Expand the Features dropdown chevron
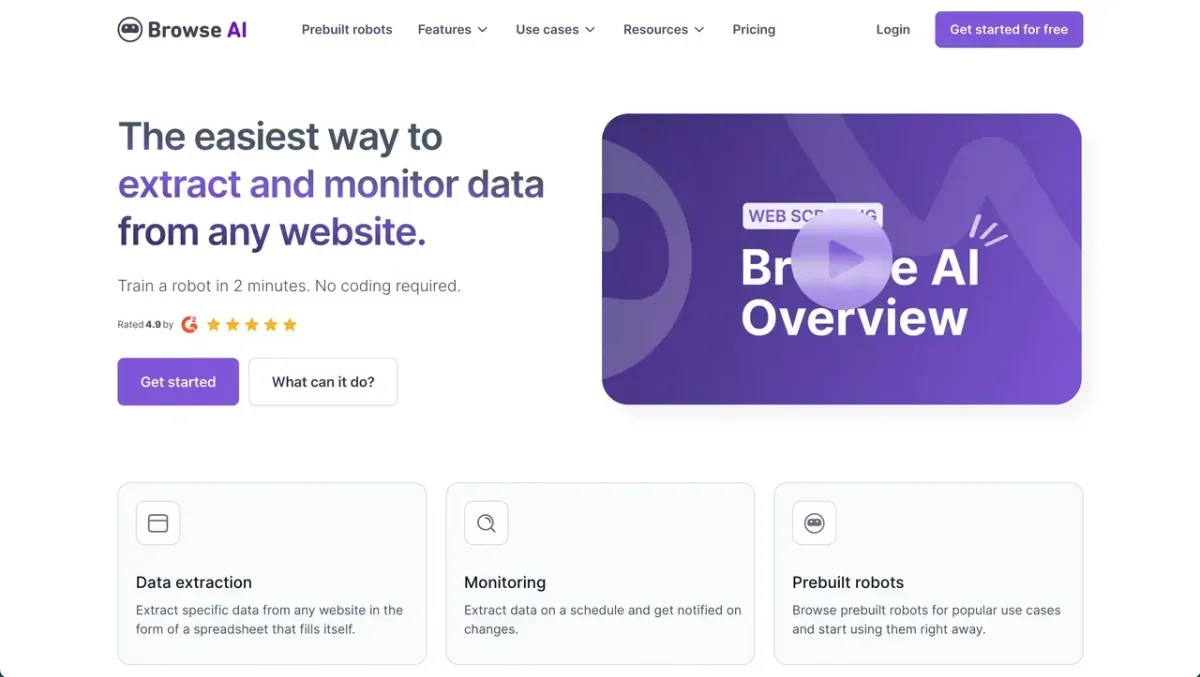This screenshot has width=1200, height=677. (x=483, y=30)
